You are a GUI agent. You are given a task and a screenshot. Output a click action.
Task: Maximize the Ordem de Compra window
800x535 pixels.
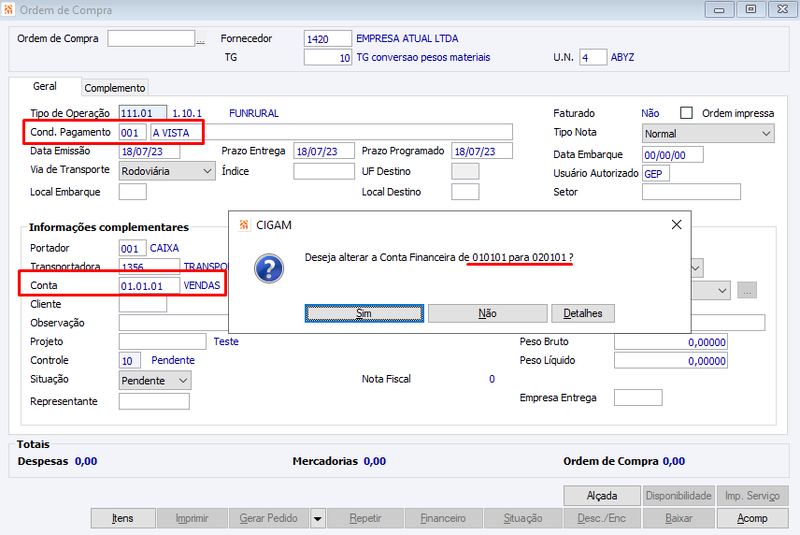tap(751, 10)
